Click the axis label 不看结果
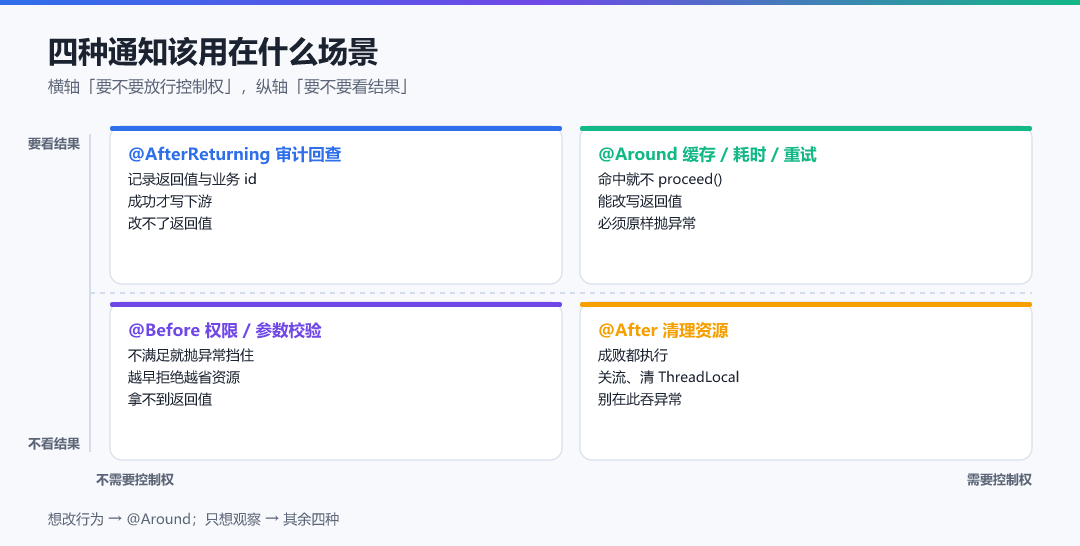The height and width of the screenshot is (546, 1080). 54,444
